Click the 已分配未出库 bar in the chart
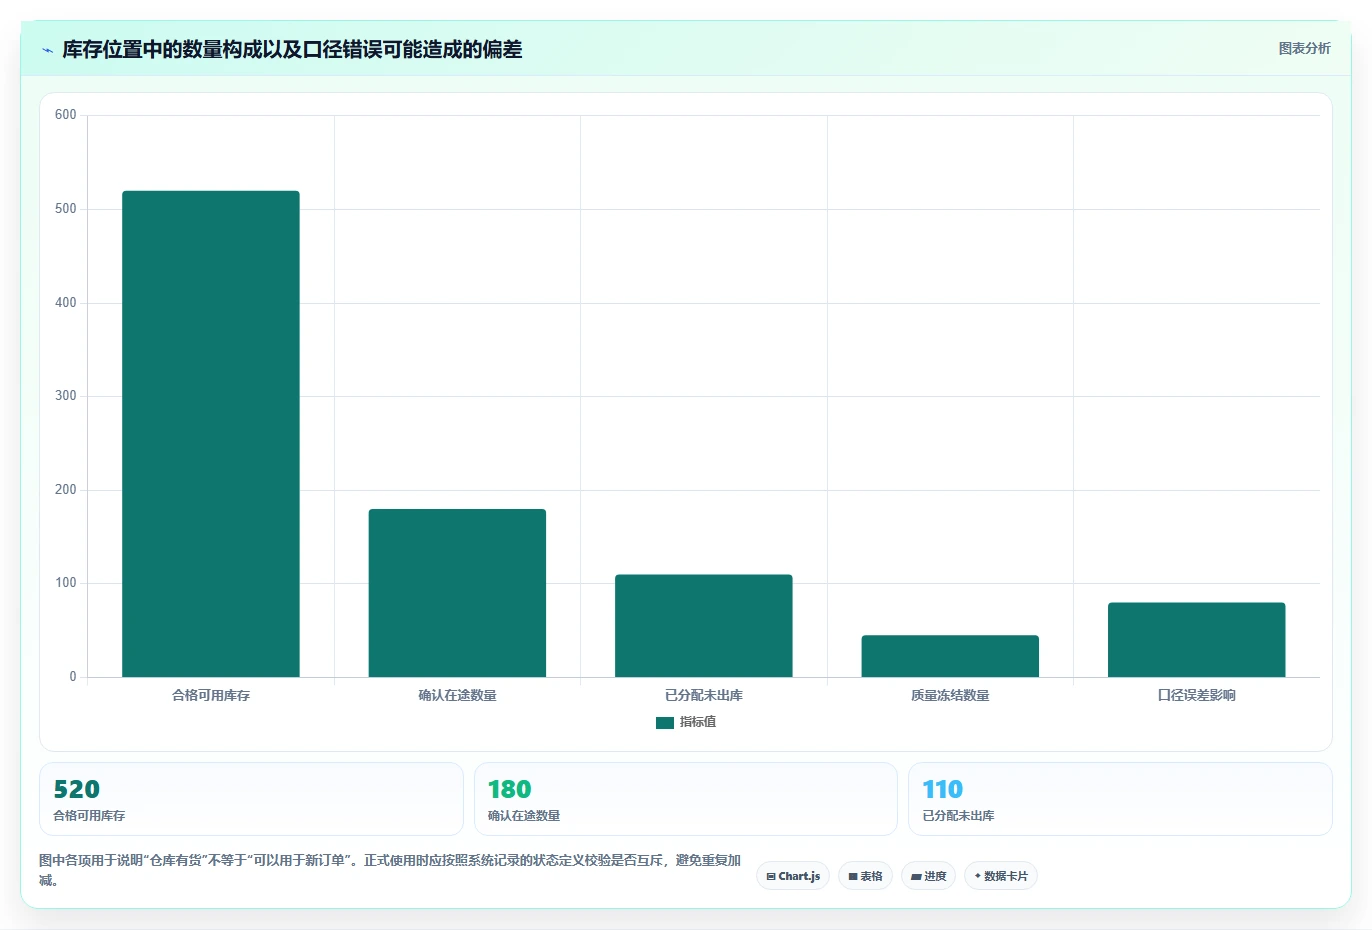This screenshot has width=1372, height=930. click(x=704, y=626)
